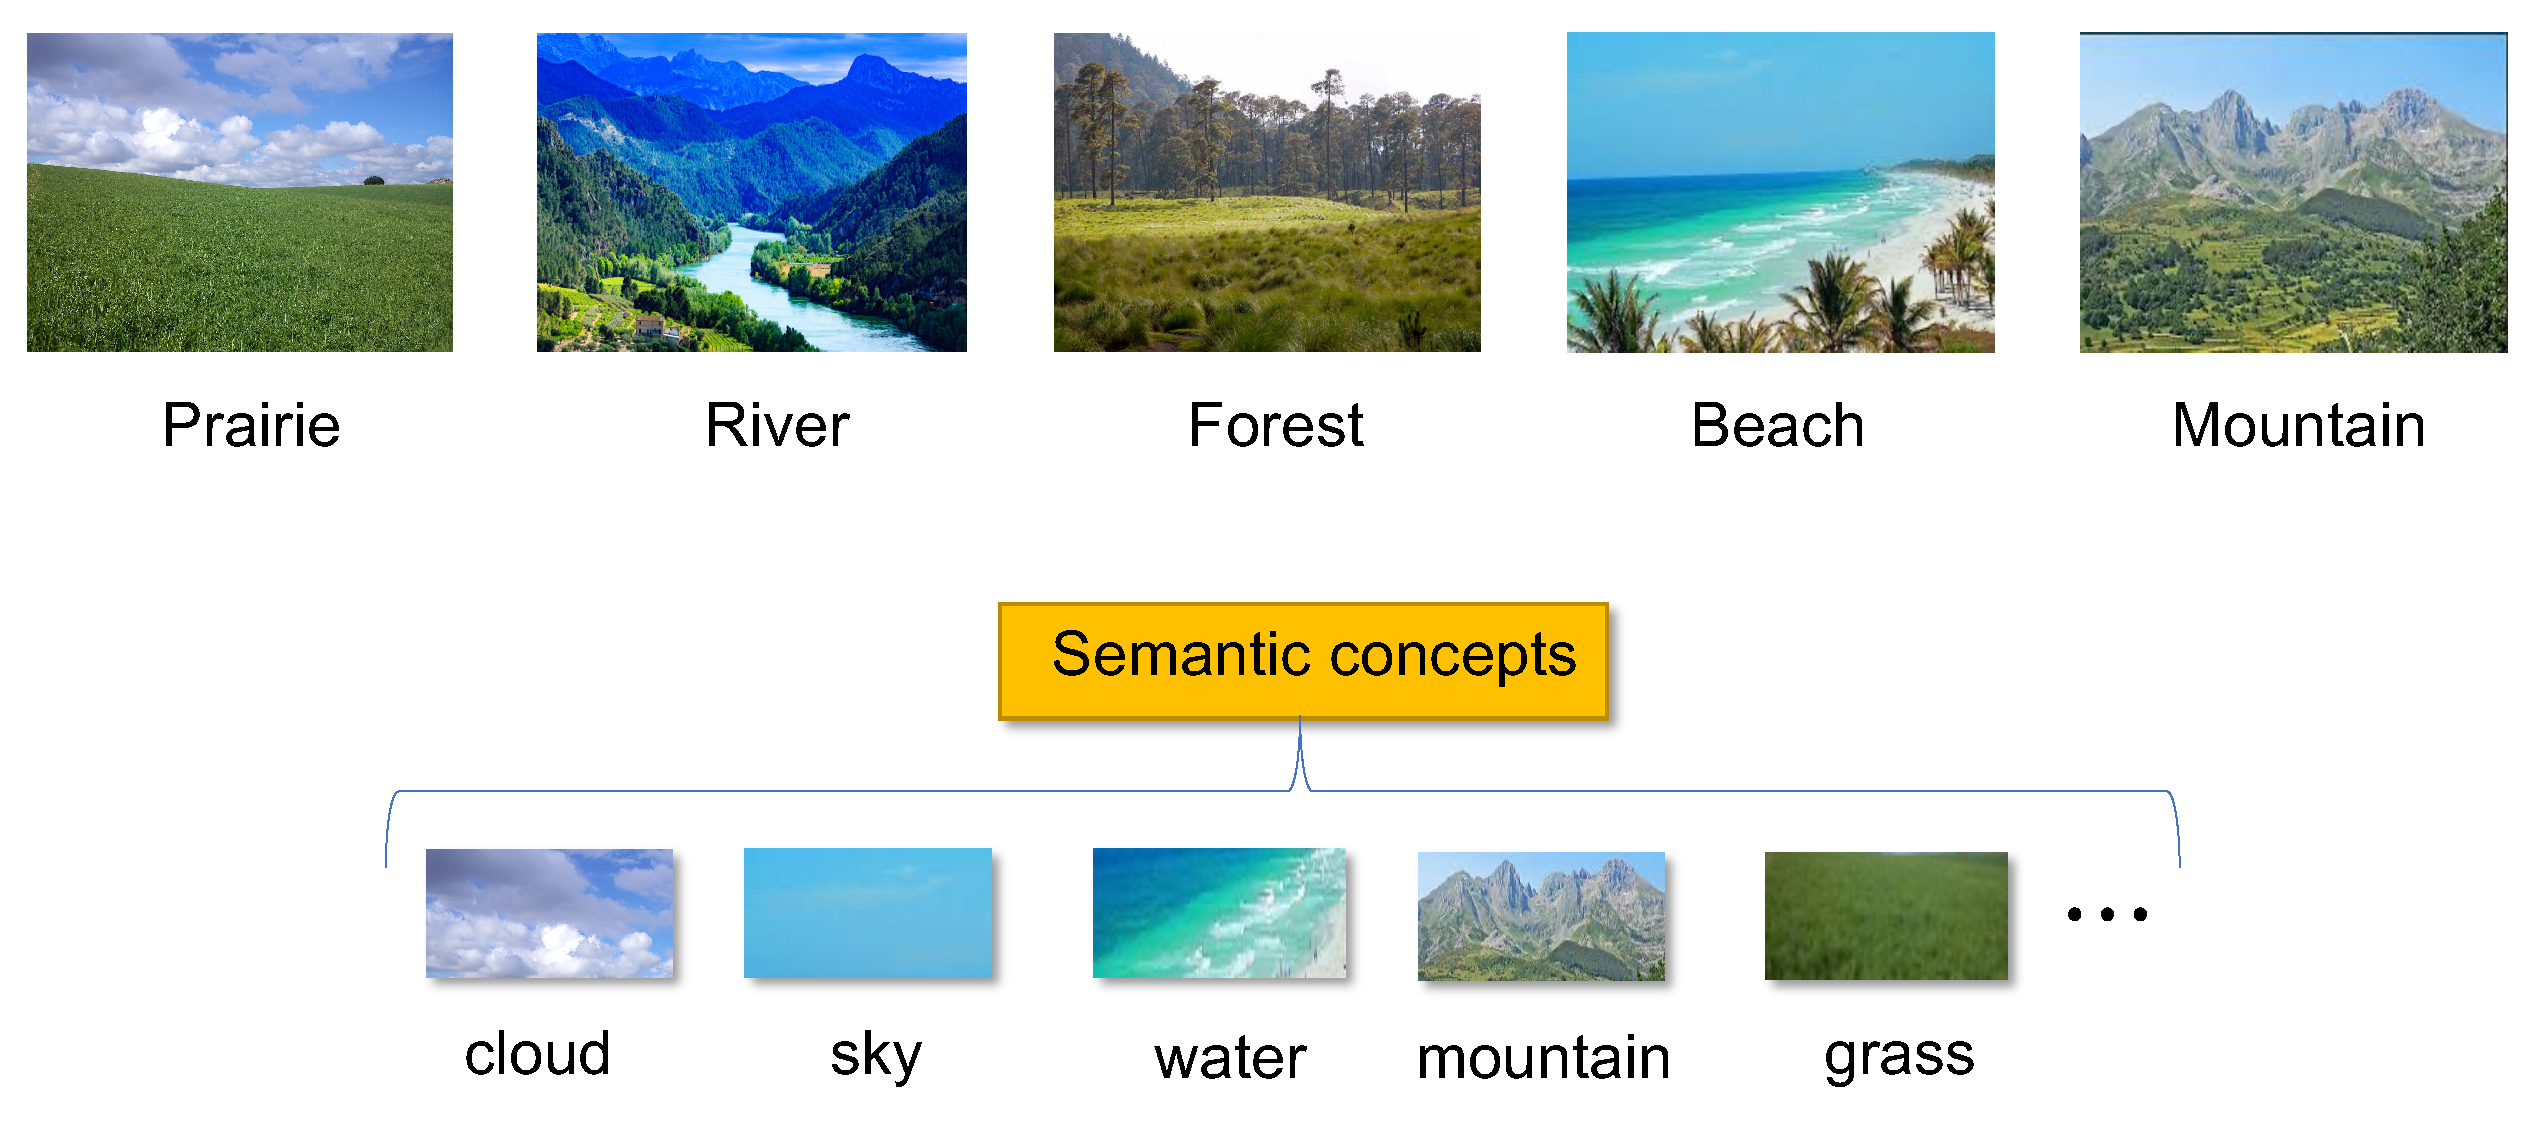
Task: Select the "River" caption label
Action: [x=777, y=426]
